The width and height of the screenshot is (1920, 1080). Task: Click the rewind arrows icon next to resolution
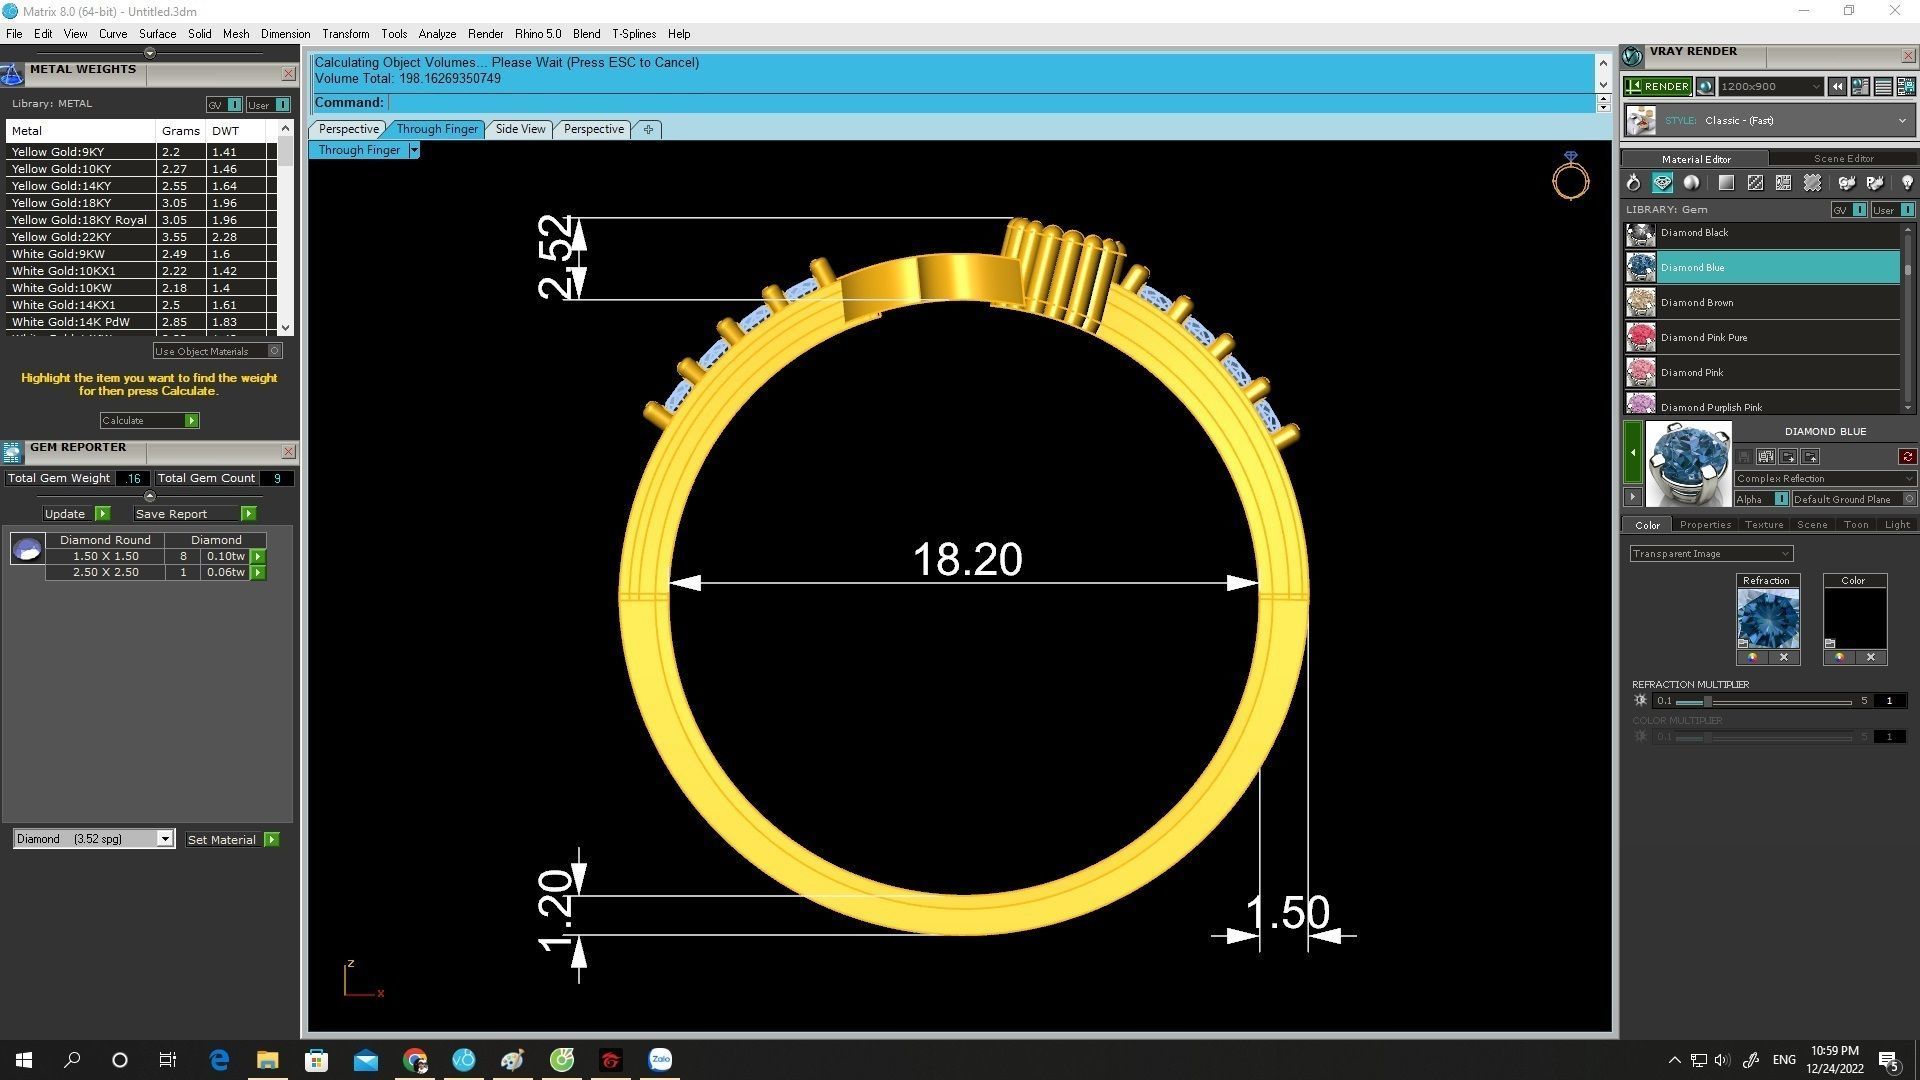coord(1837,87)
